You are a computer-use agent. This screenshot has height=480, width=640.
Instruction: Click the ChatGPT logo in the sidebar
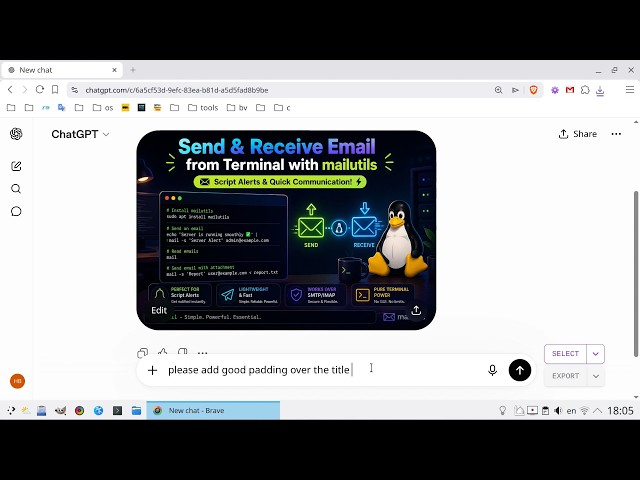point(16,134)
